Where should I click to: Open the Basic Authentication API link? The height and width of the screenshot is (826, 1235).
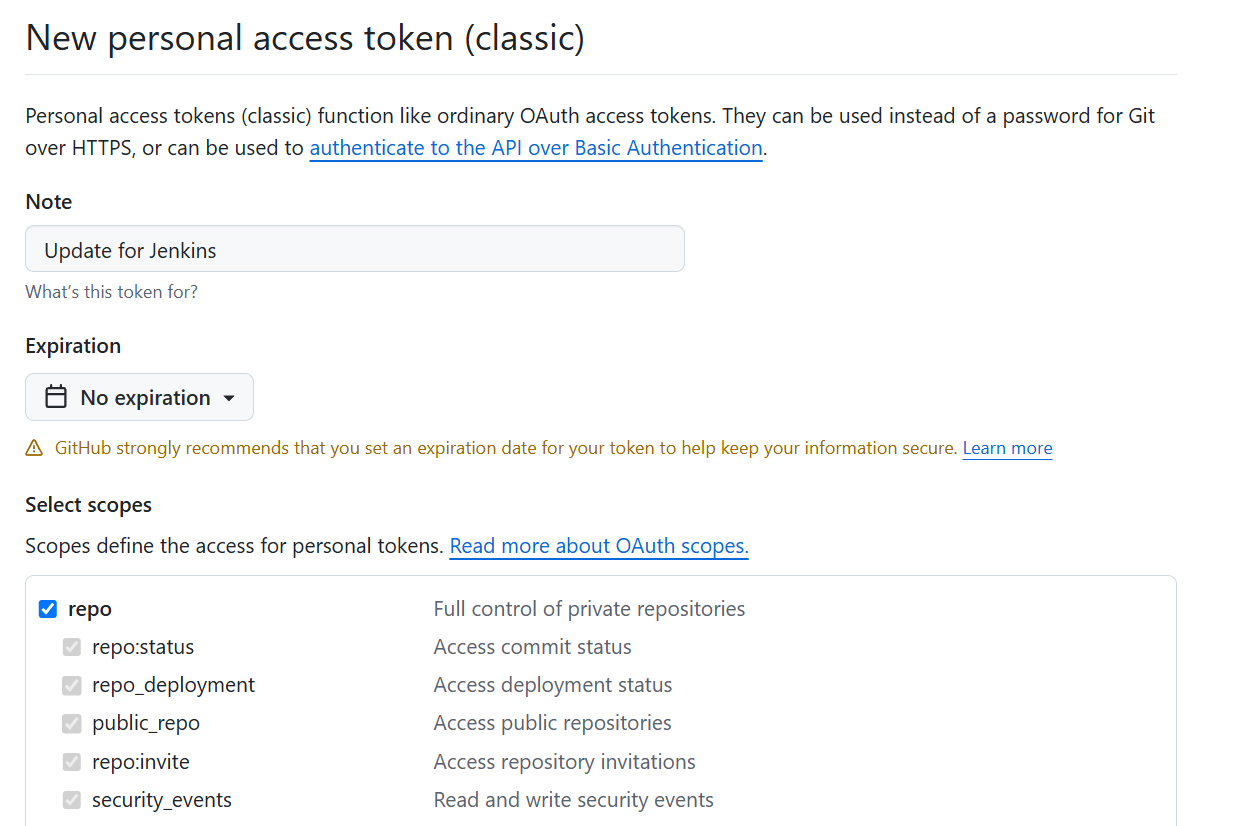pos(536,148)
